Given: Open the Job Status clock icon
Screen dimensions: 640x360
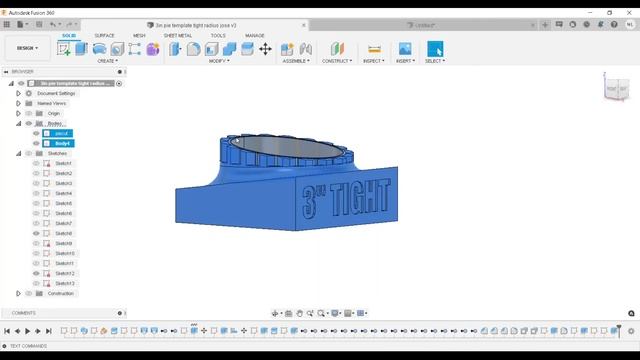Looking at the screenshot, I should [587, 24].
